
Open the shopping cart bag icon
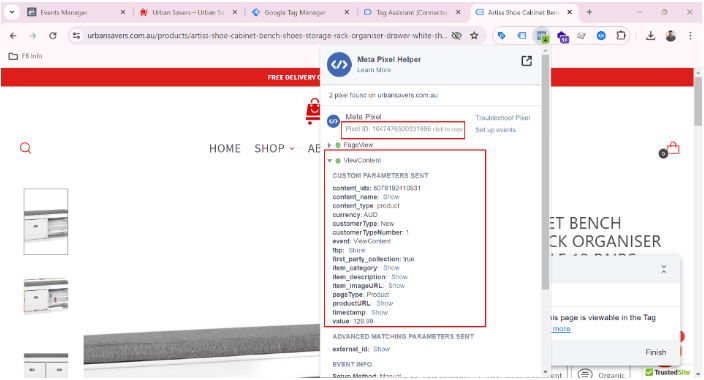click(x=673, y=148)
